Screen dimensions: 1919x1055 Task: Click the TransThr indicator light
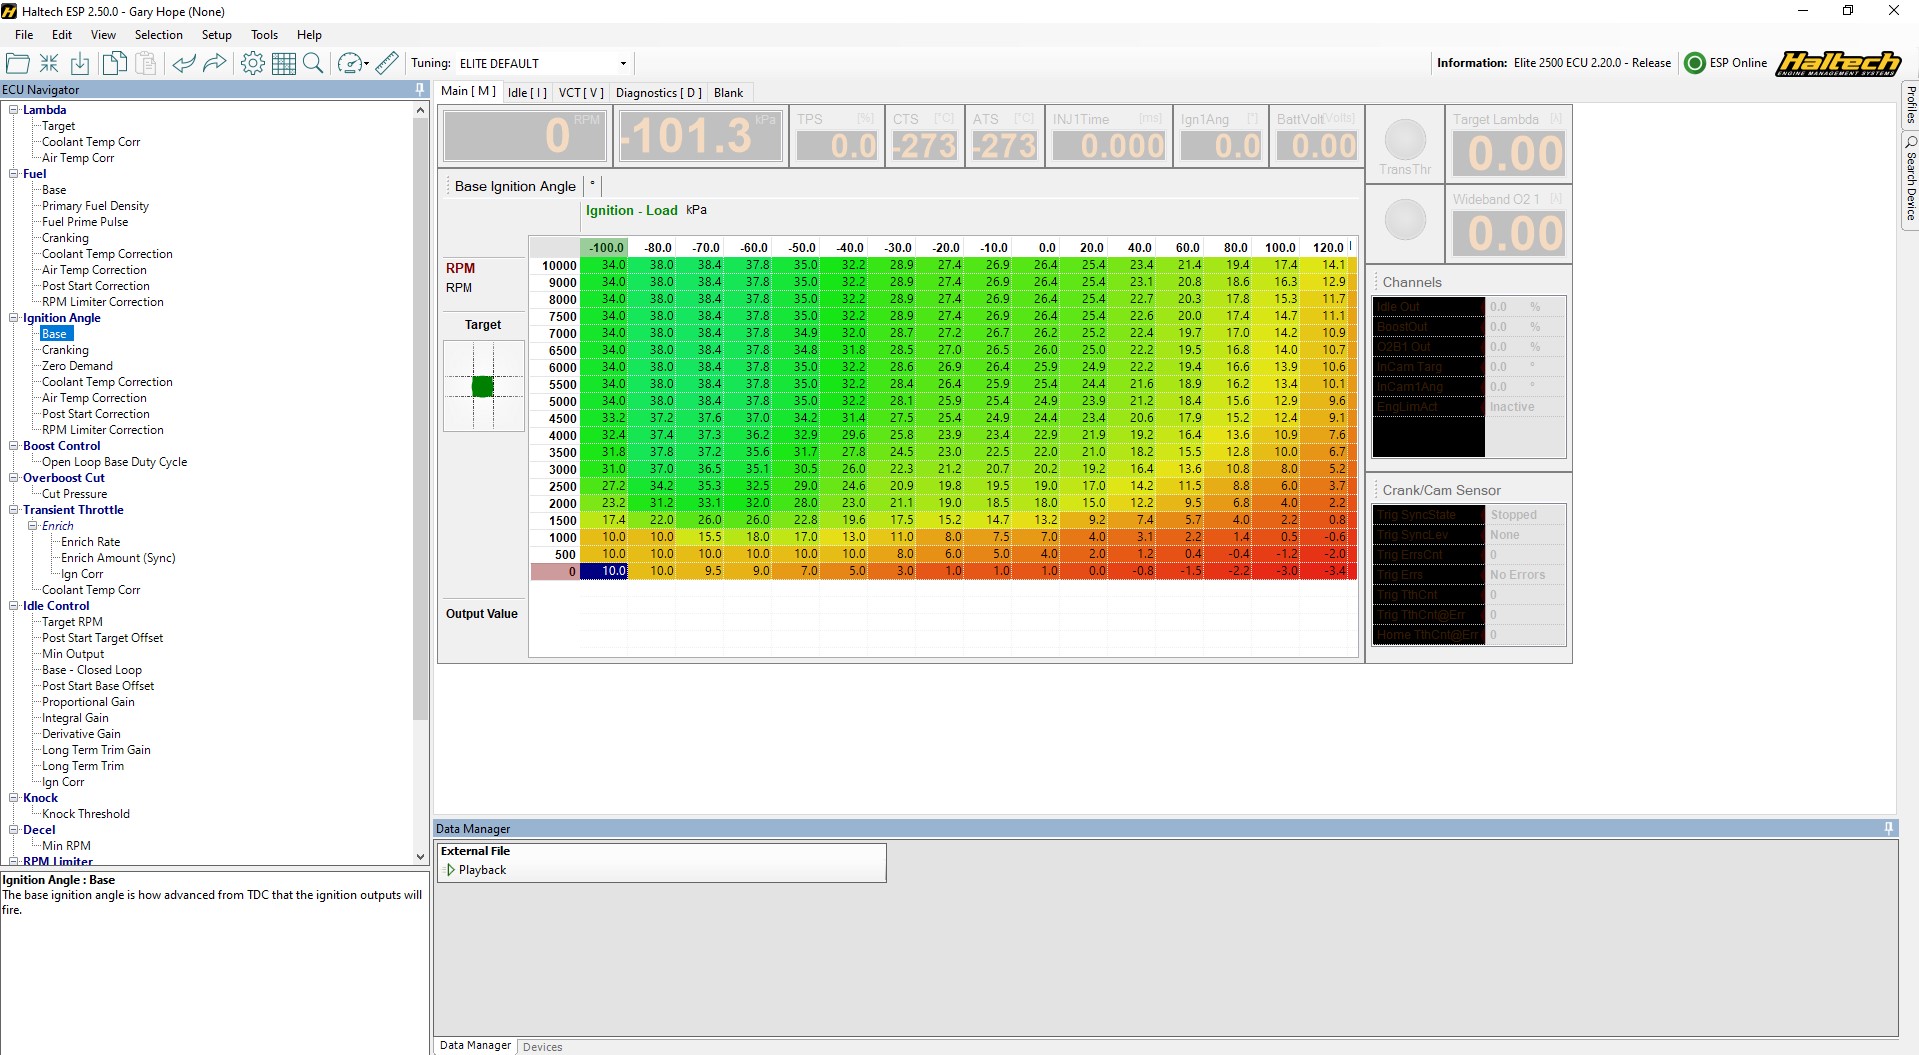[x=1405, y=140]
